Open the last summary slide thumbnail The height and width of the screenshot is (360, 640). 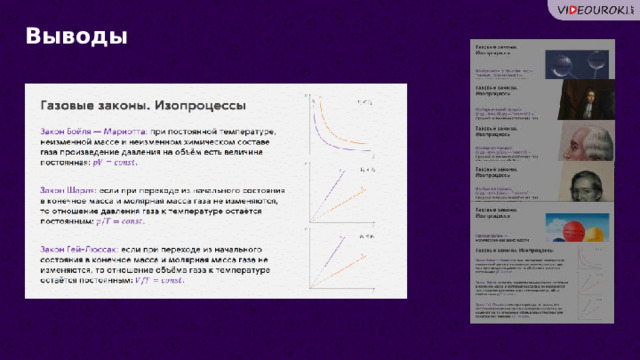click(542, 284)
